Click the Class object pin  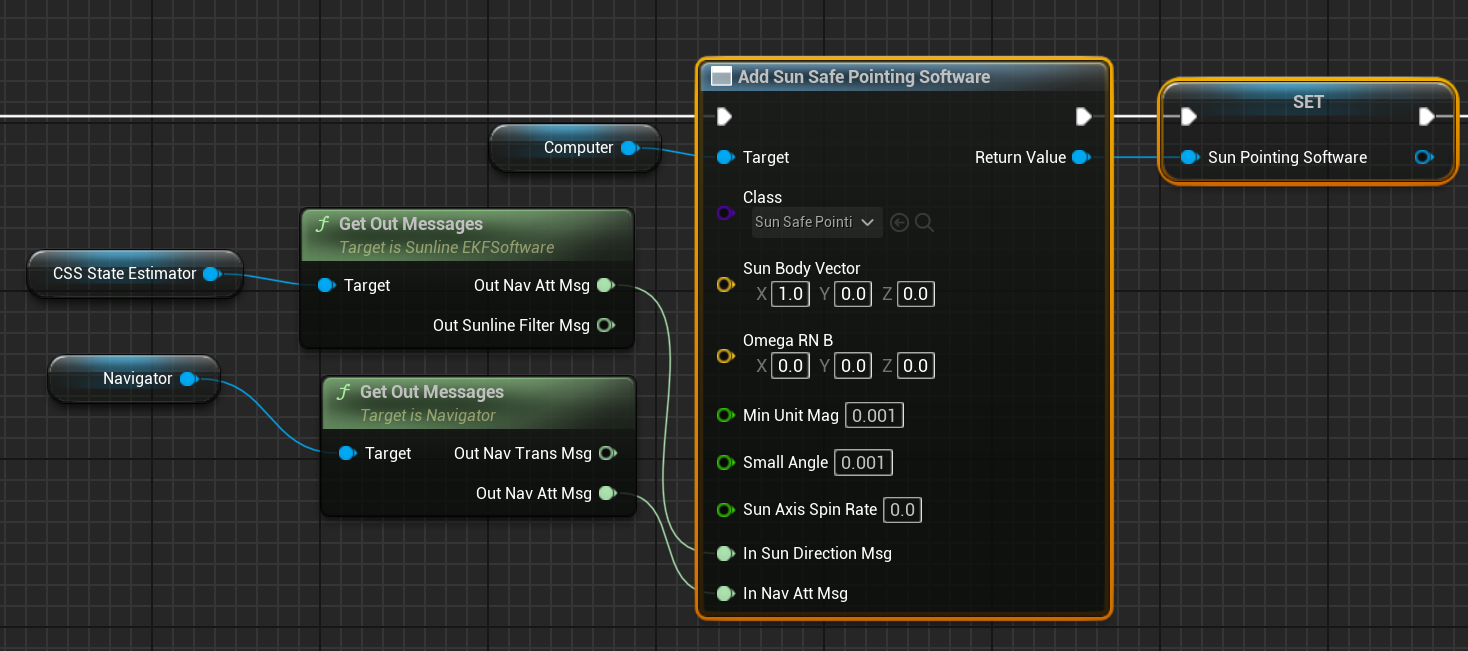click(725, 213)
